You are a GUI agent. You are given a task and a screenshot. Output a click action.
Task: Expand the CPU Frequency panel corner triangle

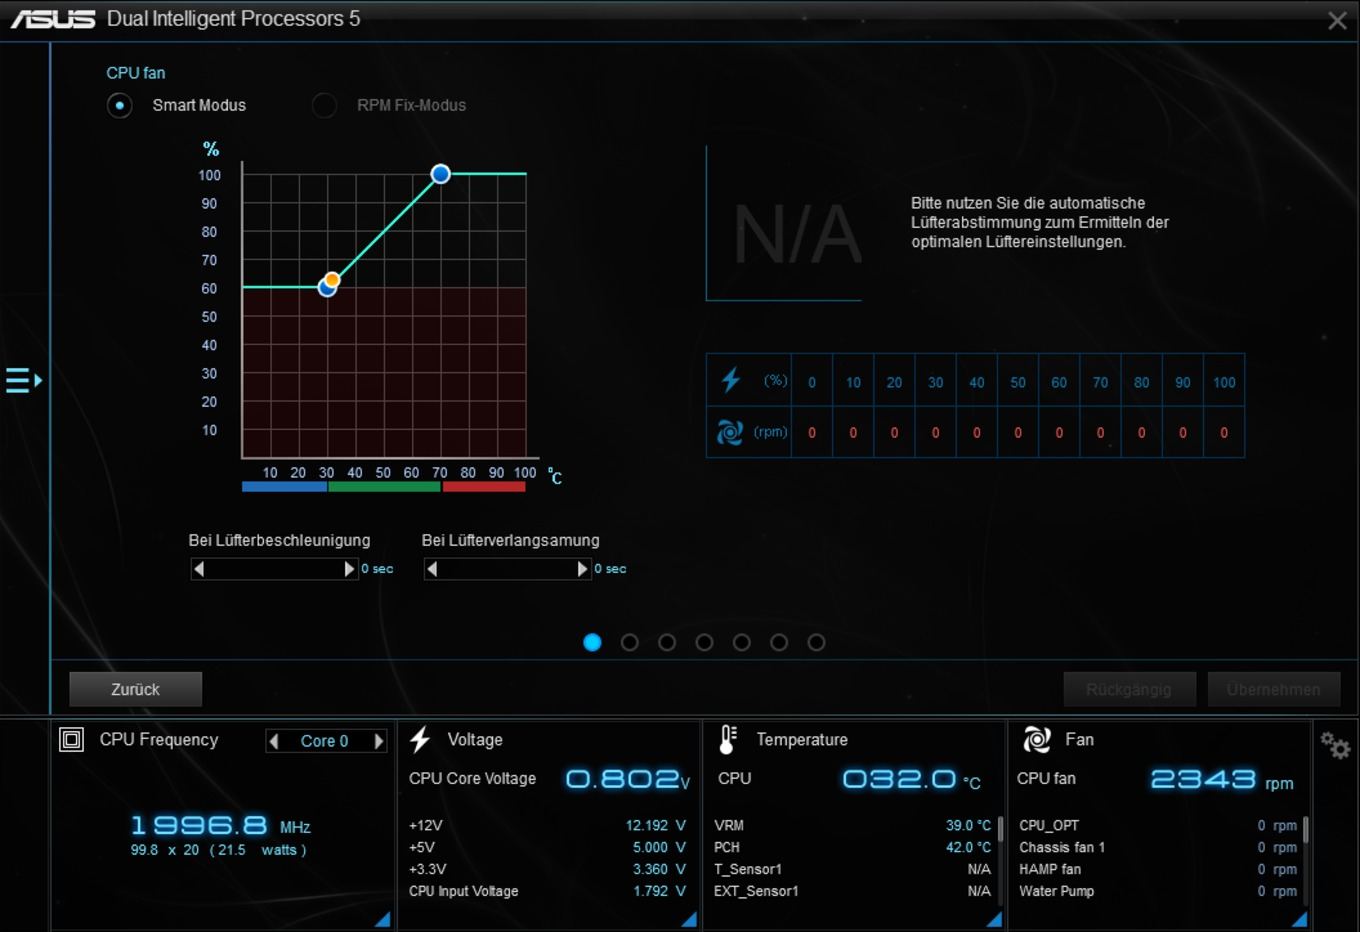[x=383, y=919]
